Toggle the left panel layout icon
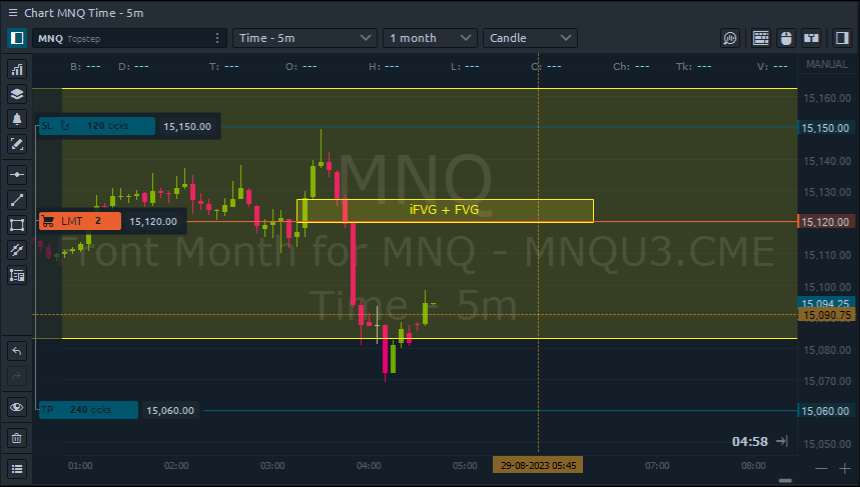This screenshot has width=860, height=487. coord(17,38)
